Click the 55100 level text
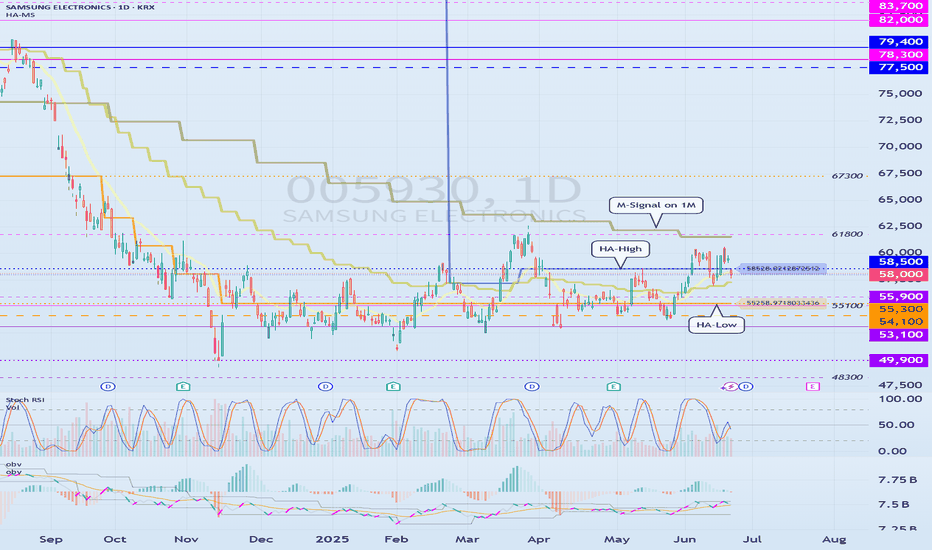This screenshot has height=550, width=932. pos(847,306)
